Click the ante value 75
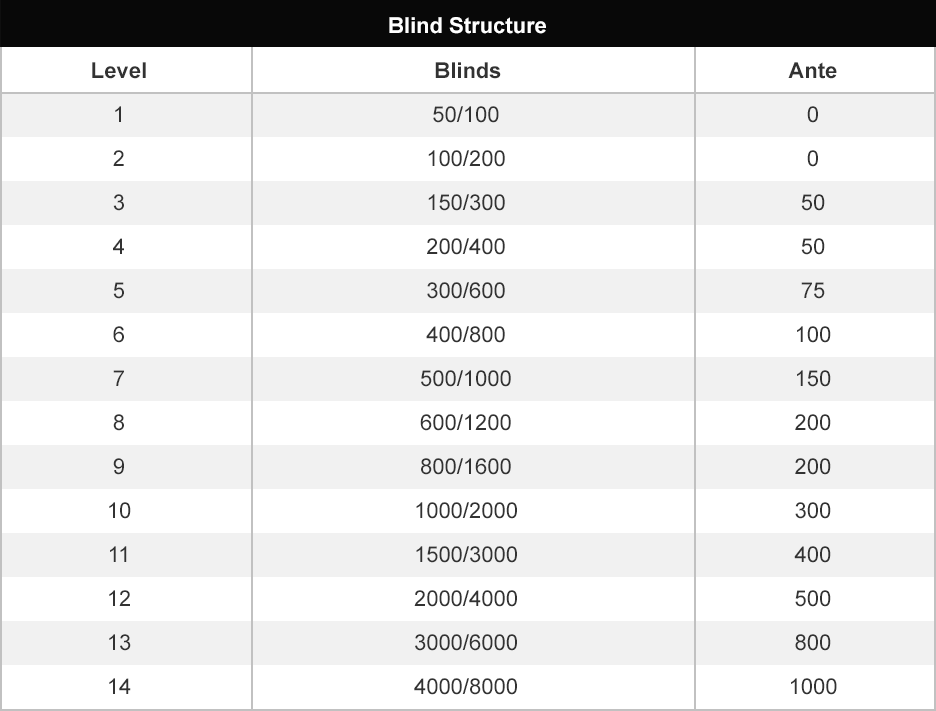Viewport: 936px width, 711px height. coord(812,291)
